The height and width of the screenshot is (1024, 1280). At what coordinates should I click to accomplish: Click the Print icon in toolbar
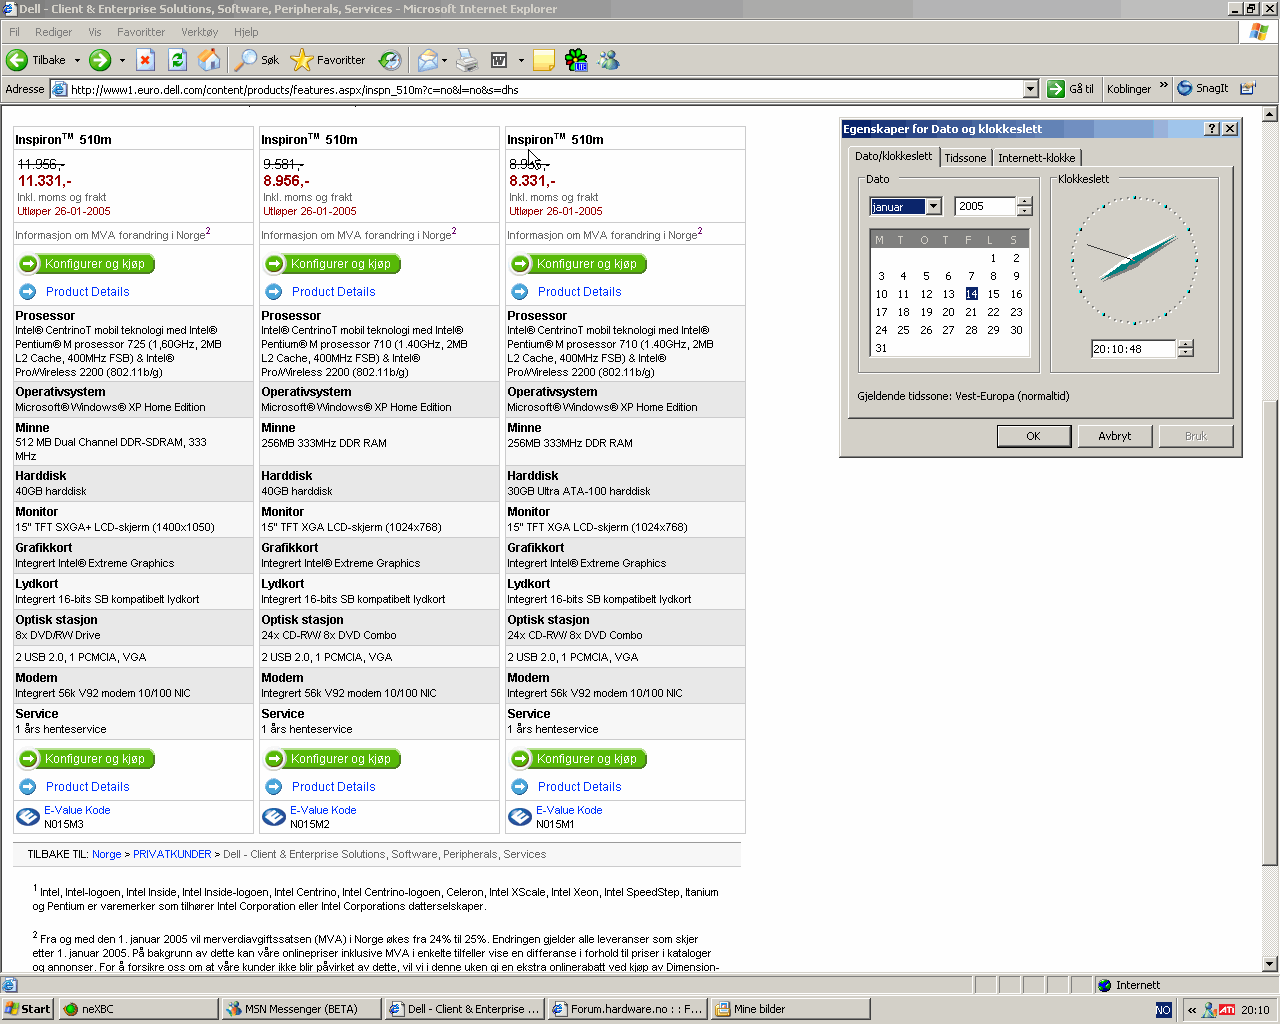point(467,60)
